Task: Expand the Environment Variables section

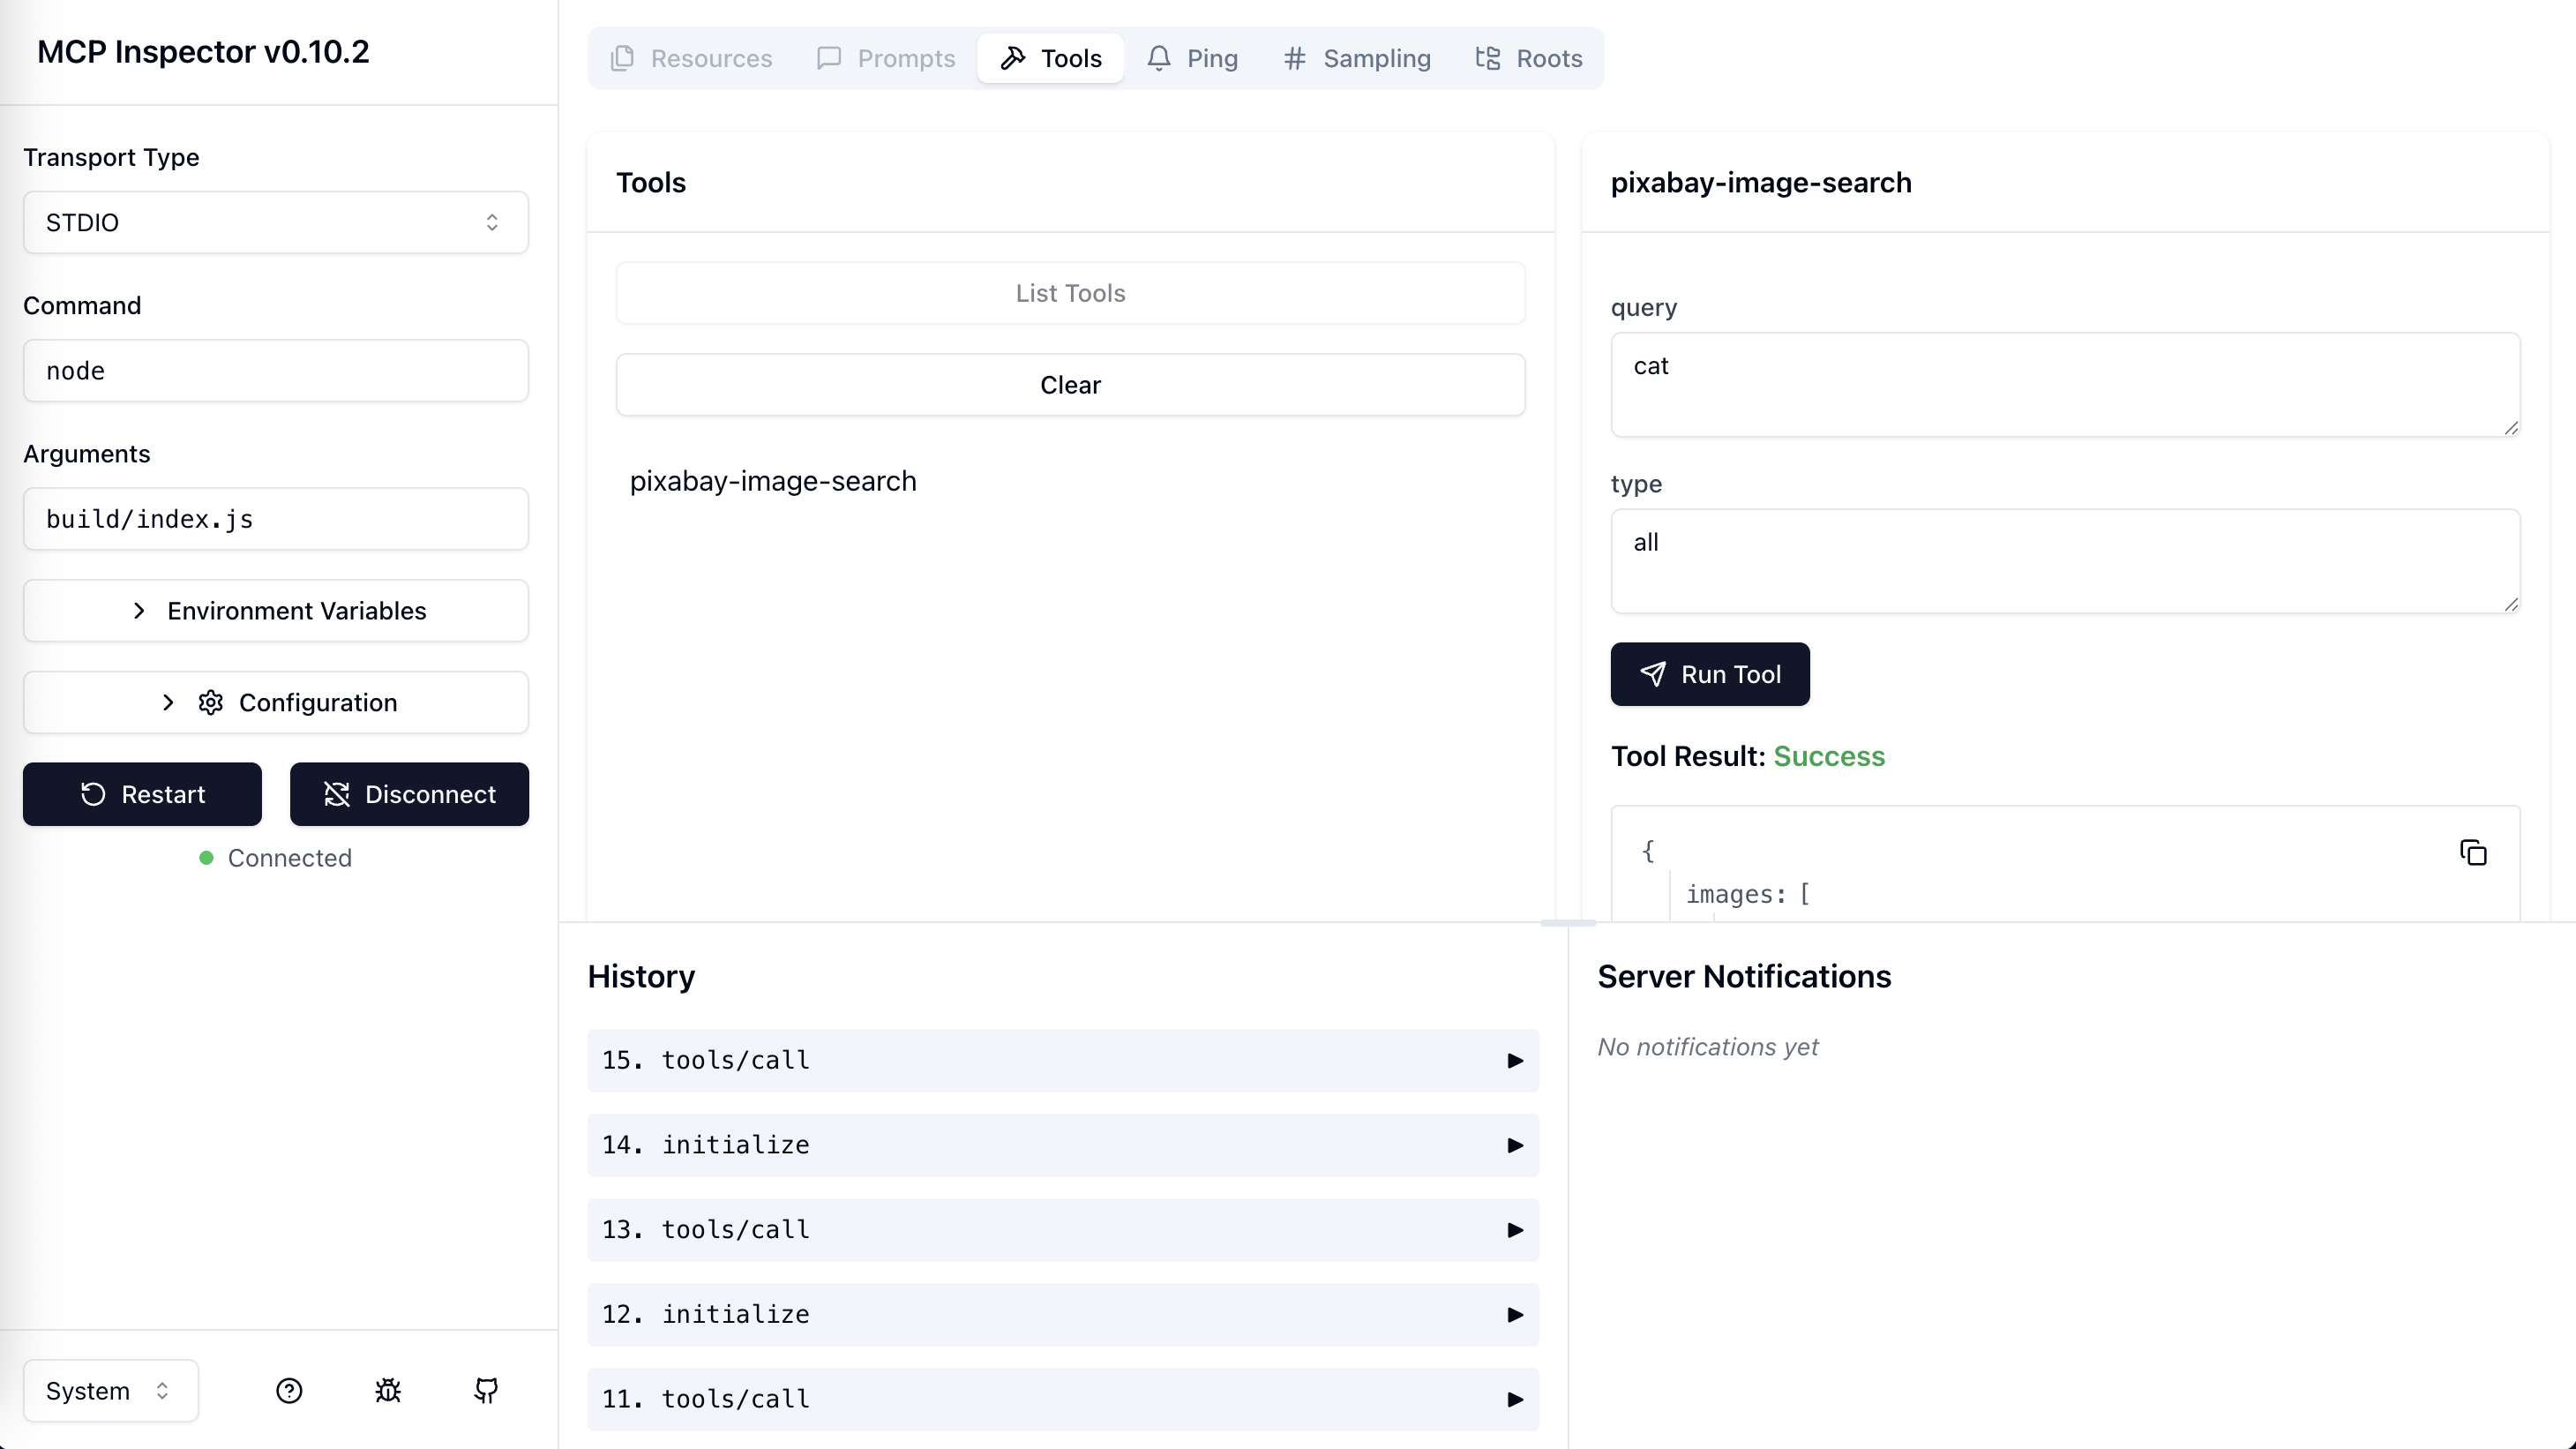Action: click(275, 610)
